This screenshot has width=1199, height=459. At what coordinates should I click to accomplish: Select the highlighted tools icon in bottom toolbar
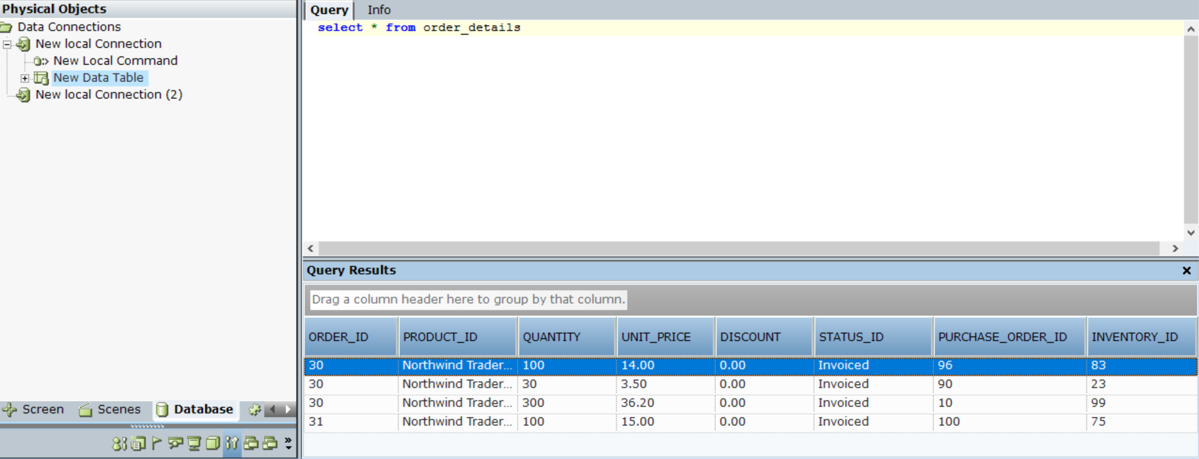coord(231,443)
